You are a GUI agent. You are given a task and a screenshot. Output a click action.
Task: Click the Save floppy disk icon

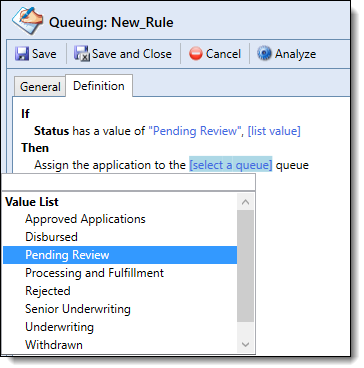(22, 54)
